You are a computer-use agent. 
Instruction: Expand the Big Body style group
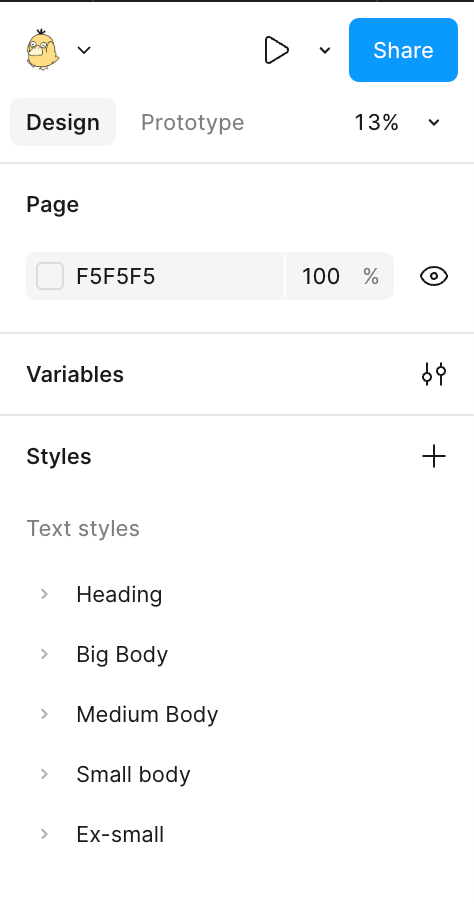44,654
